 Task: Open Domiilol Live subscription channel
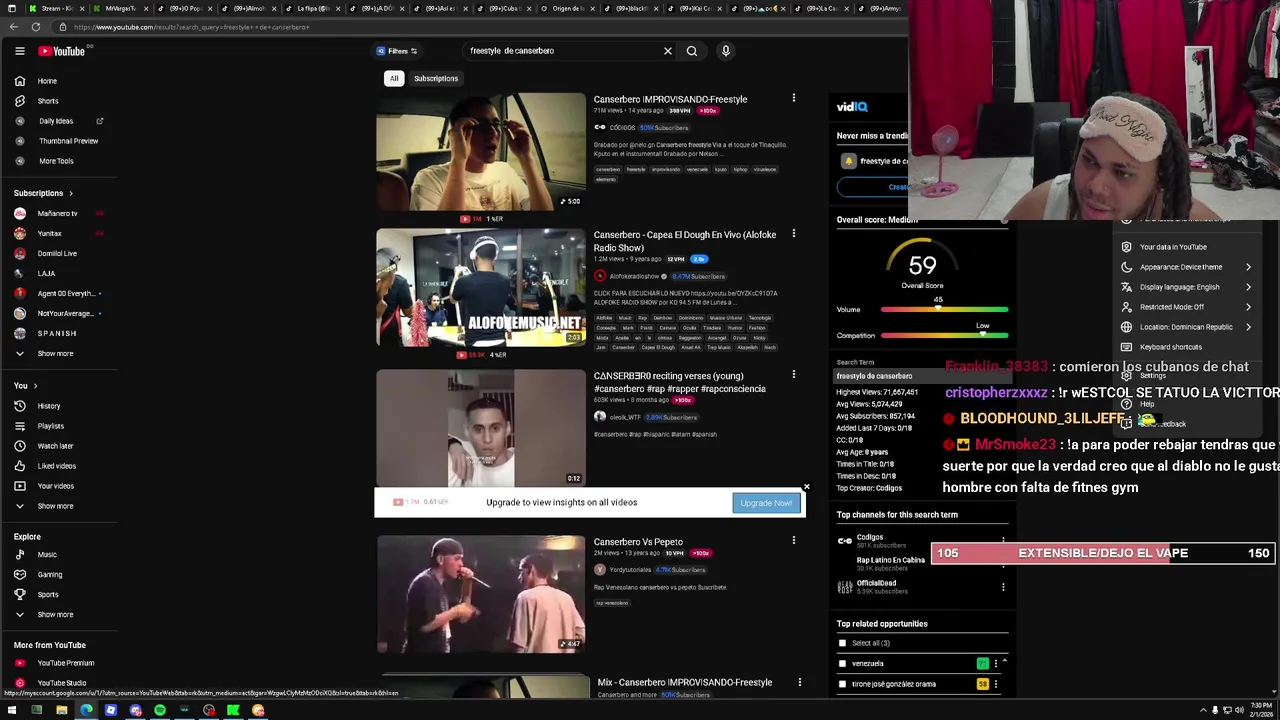coord(57,253)
